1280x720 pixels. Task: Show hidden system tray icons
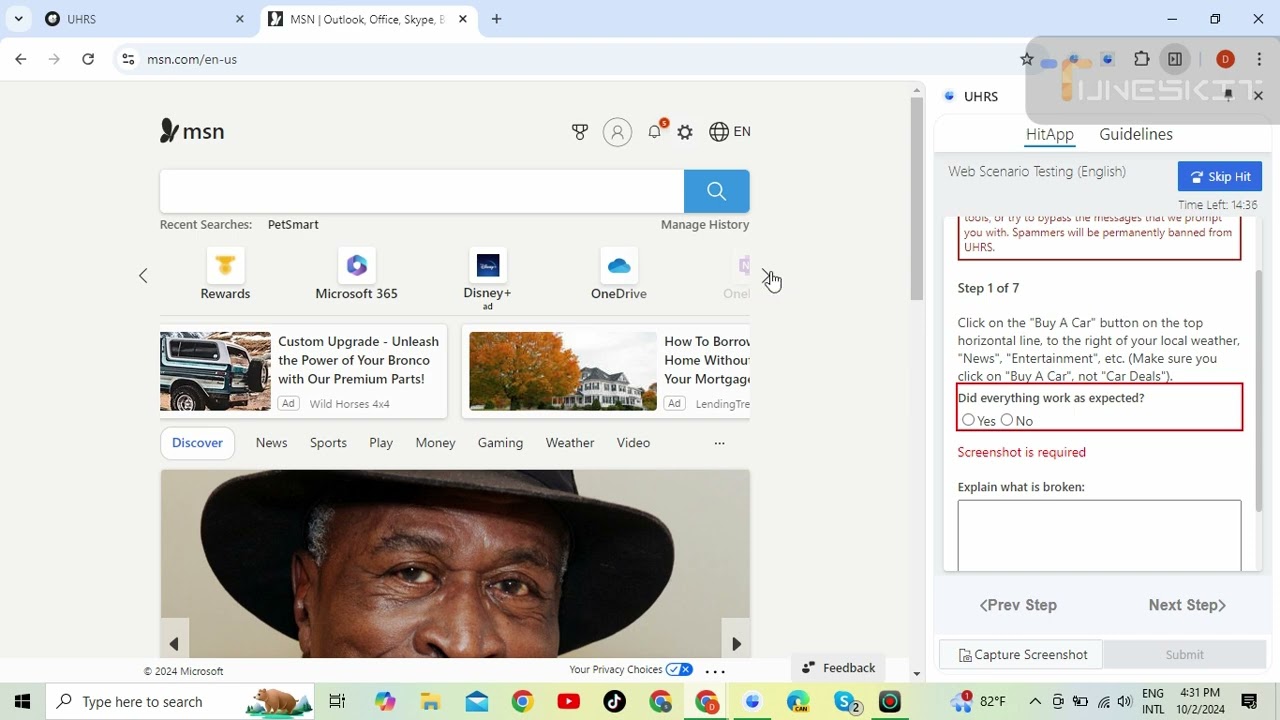(1035, 702)
